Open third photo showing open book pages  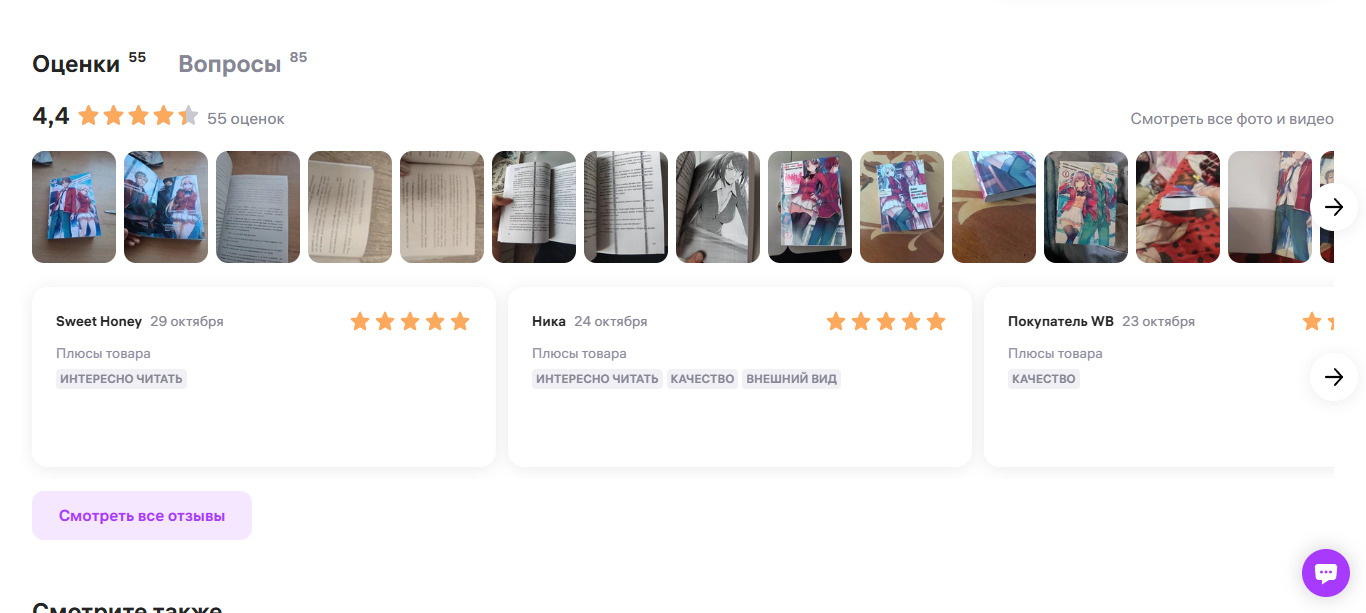pyautogui.click(x=258, y=207)
